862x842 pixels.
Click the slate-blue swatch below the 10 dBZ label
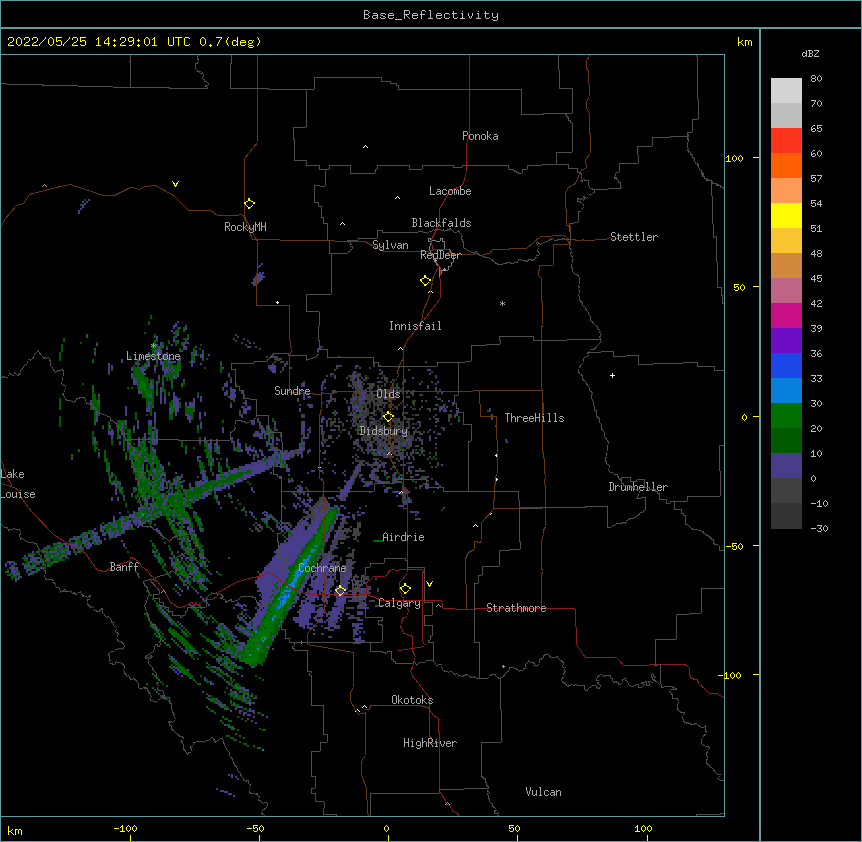786,466
